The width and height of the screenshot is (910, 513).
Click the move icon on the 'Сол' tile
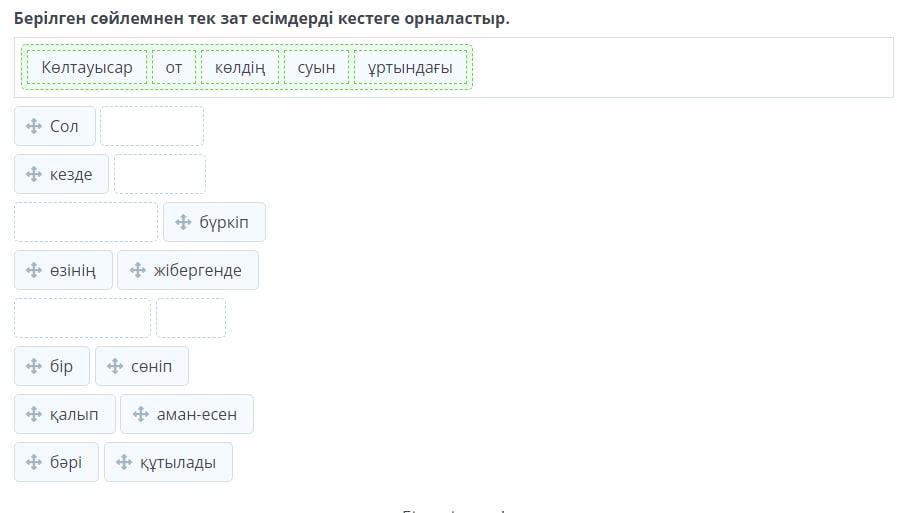pos(34,126)
